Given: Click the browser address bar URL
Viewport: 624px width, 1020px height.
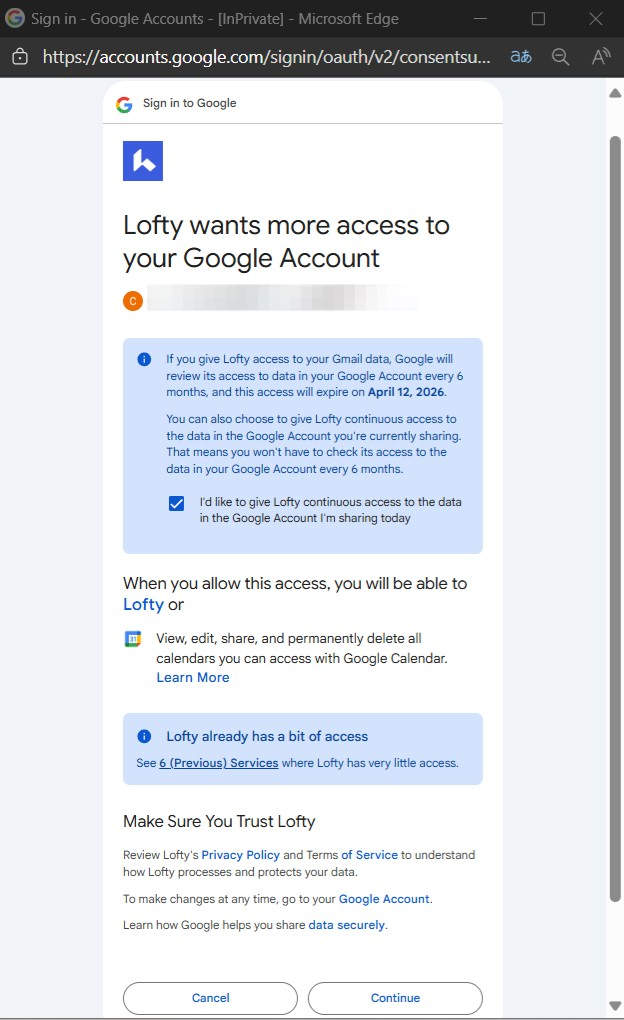Looking at the screenshot, I should coord(266,57).
